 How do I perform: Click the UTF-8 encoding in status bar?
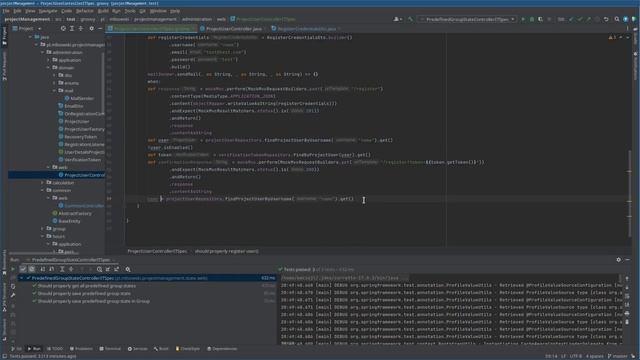576,356
